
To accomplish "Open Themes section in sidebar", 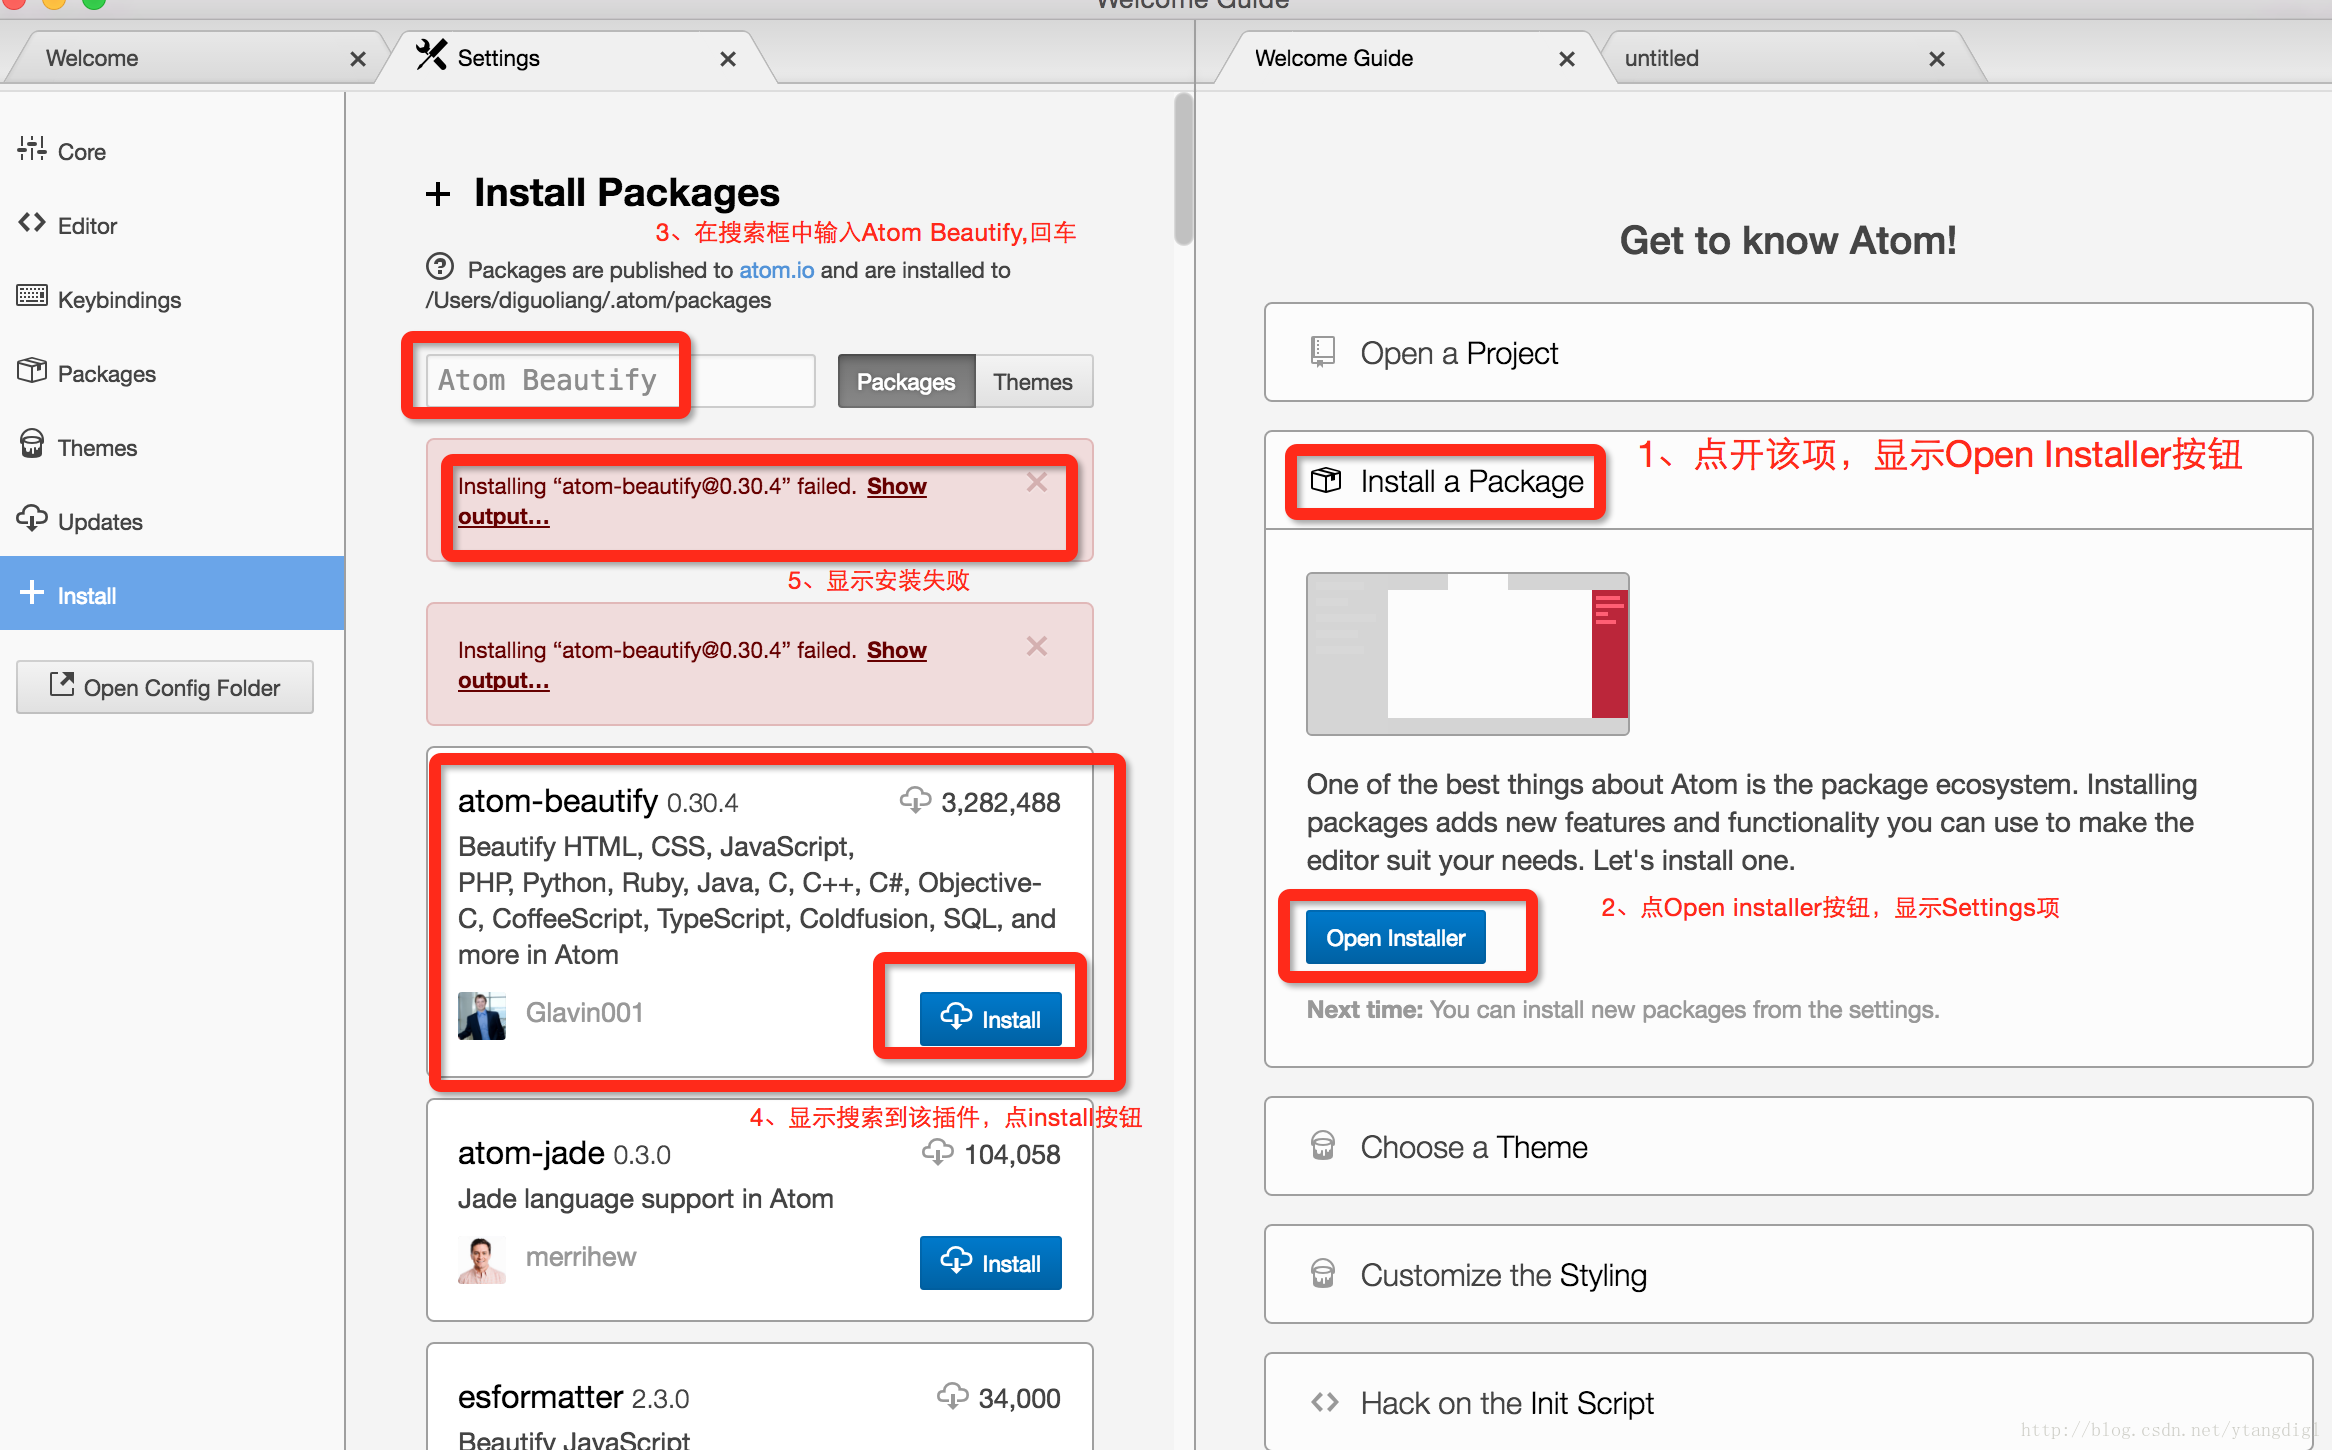I will tap(172, 447).
